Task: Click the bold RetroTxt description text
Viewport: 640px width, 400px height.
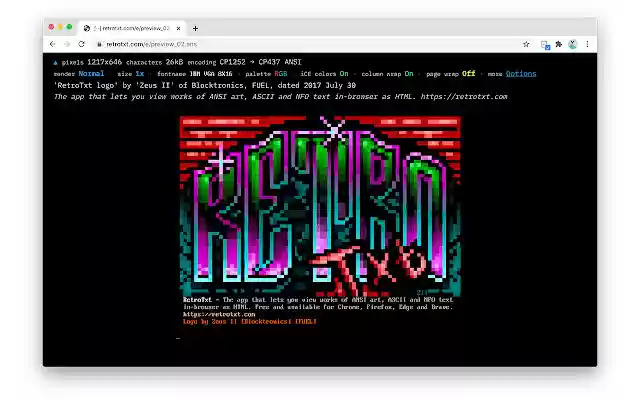Action: tap(198, 300)
